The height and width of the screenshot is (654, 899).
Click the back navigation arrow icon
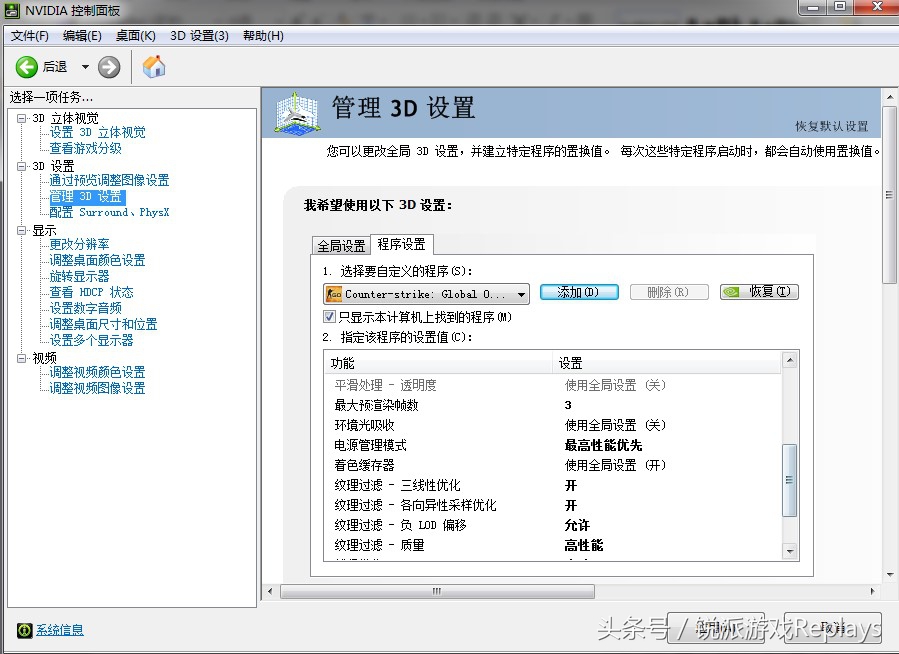(26, 67)
